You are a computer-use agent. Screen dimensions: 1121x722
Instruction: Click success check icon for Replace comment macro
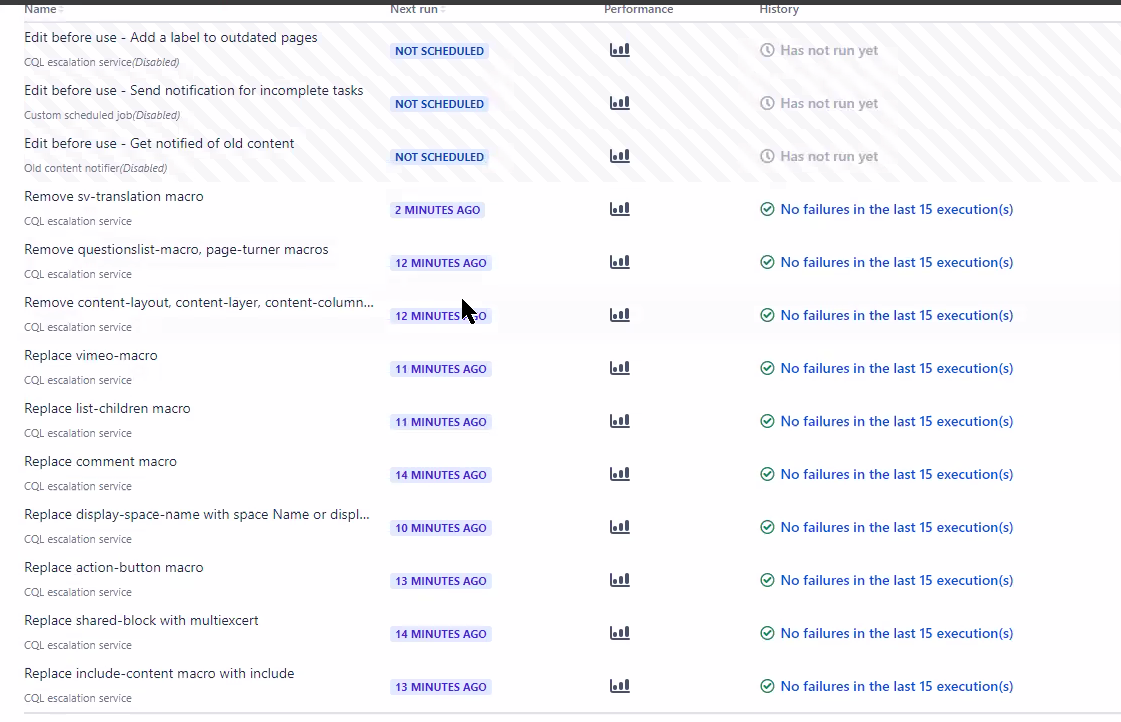(767, 473)
